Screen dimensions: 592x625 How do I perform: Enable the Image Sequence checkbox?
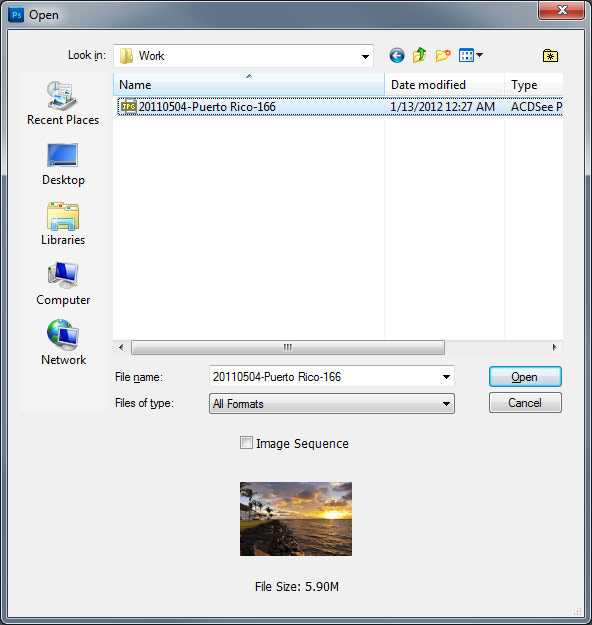point(246,443)
